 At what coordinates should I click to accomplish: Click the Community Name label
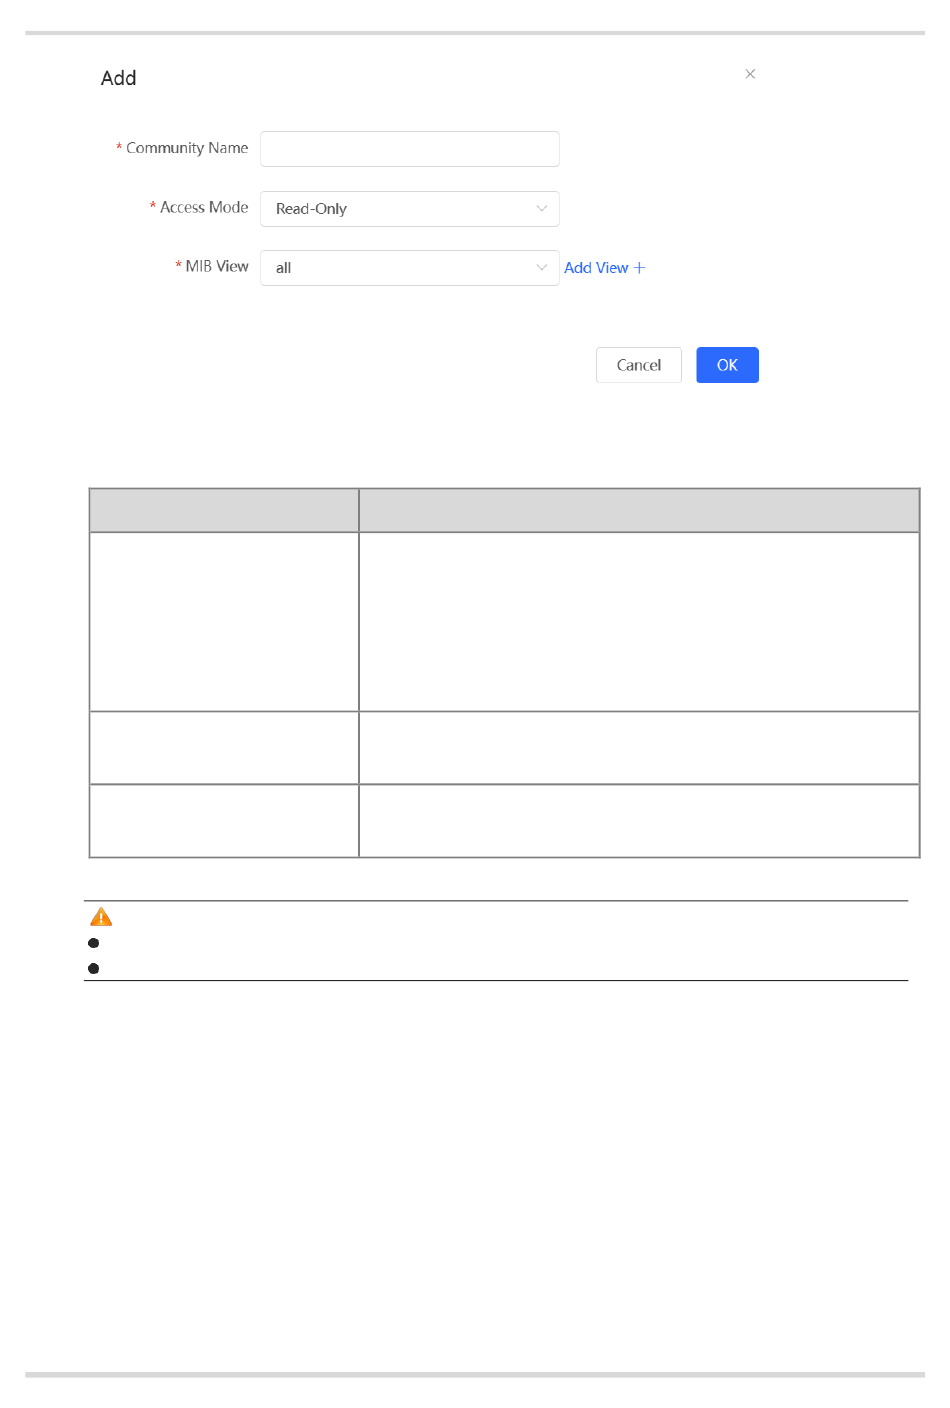(187, 148)
